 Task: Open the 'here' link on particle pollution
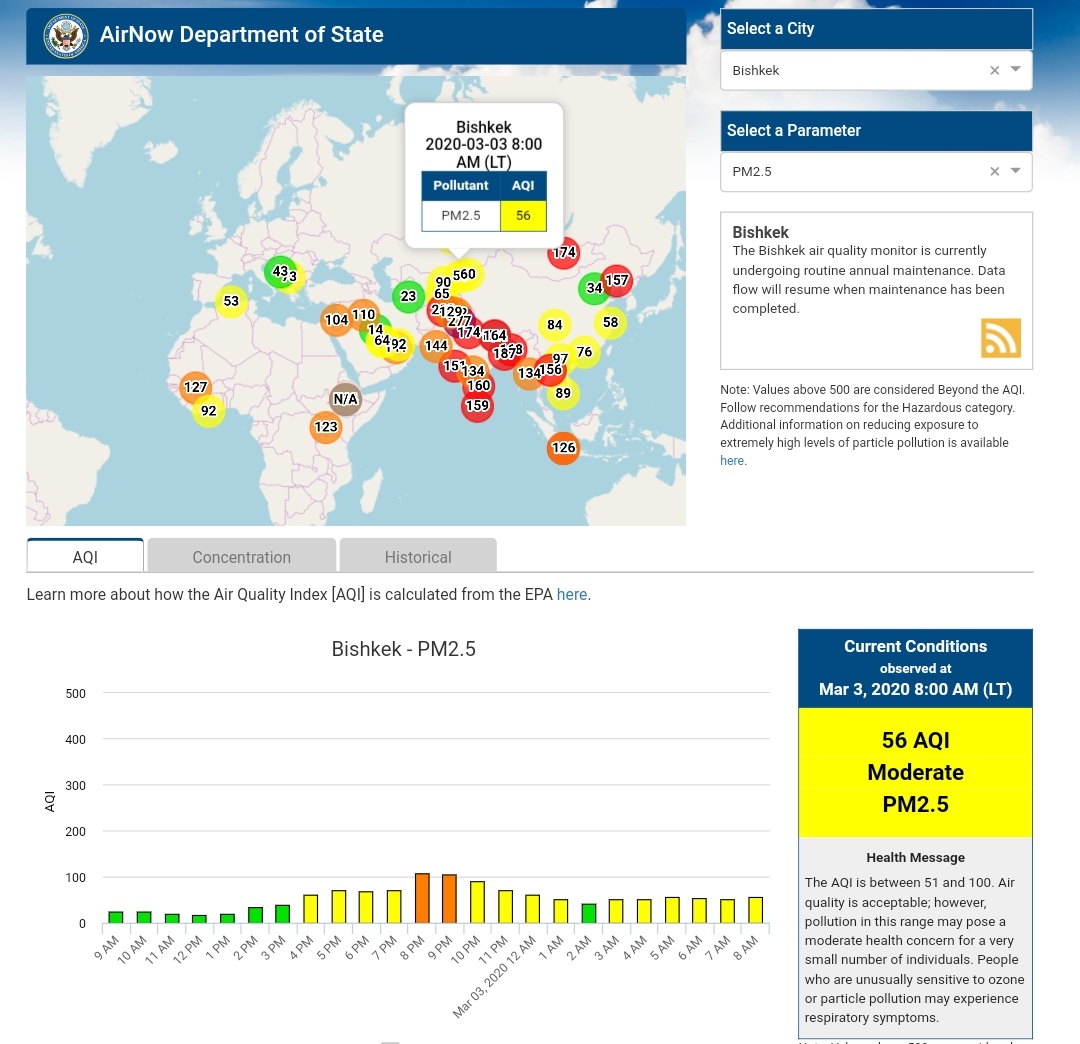coord(732,461)
